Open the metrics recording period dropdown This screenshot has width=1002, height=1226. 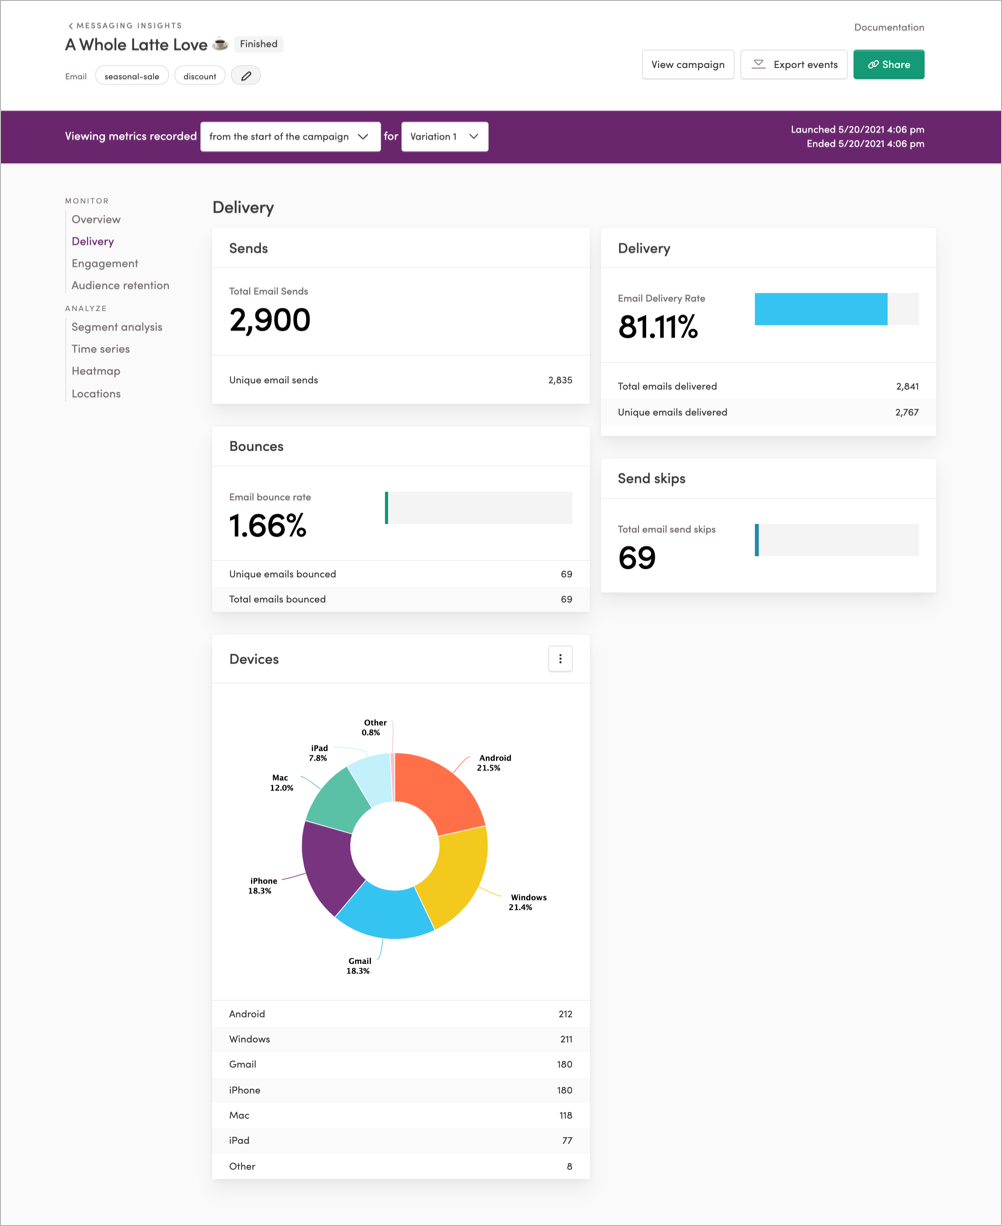[290, 136]
